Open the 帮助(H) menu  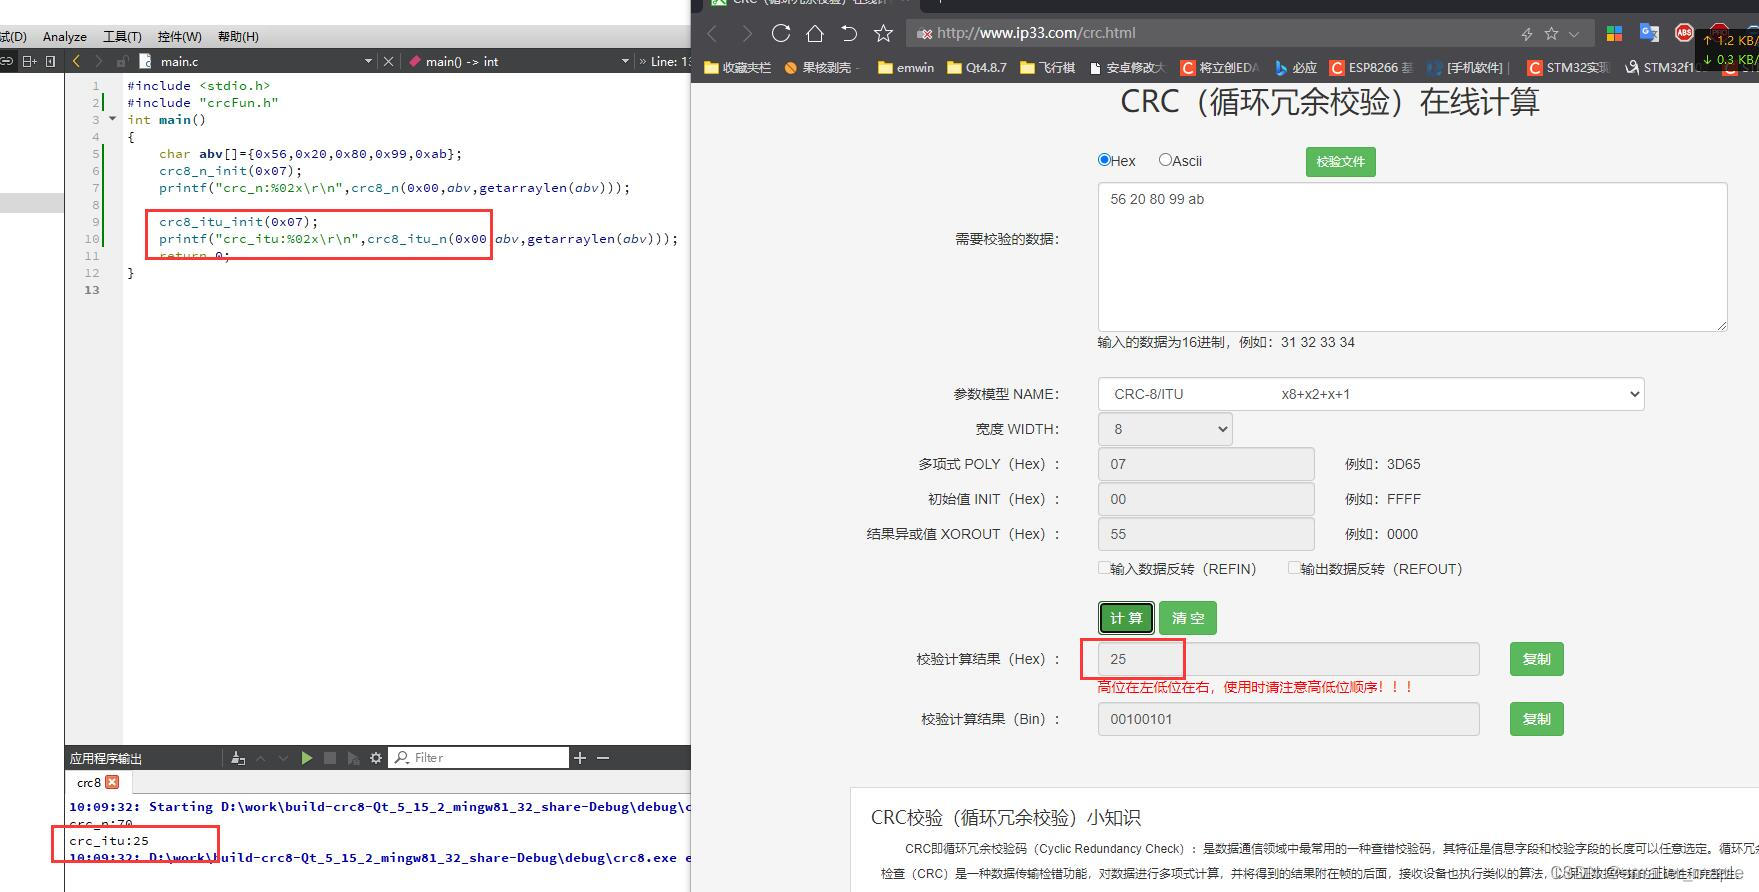238,37
